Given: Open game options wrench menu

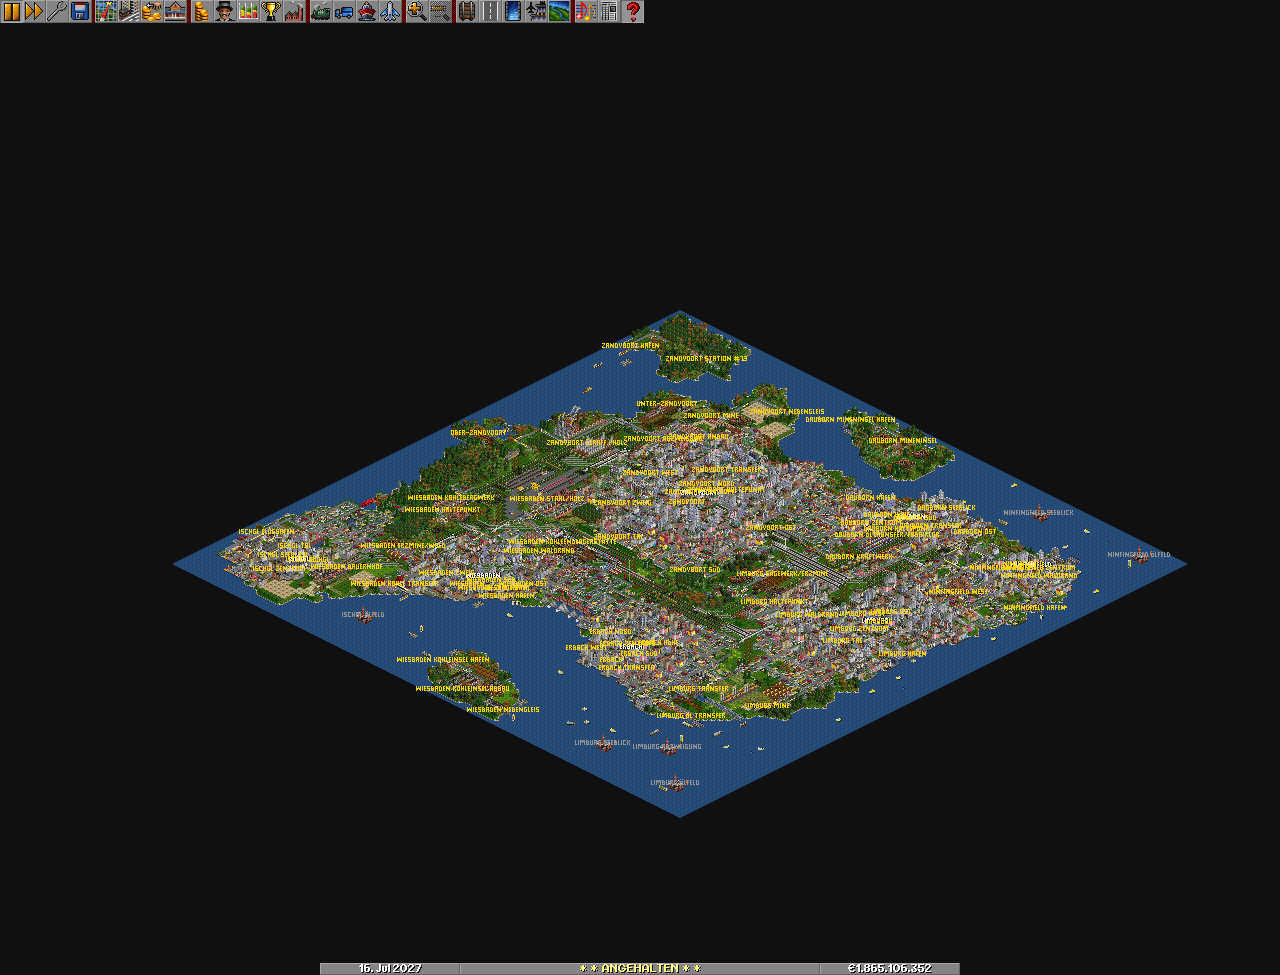Looking at the screenshot, I should (57, 12).
